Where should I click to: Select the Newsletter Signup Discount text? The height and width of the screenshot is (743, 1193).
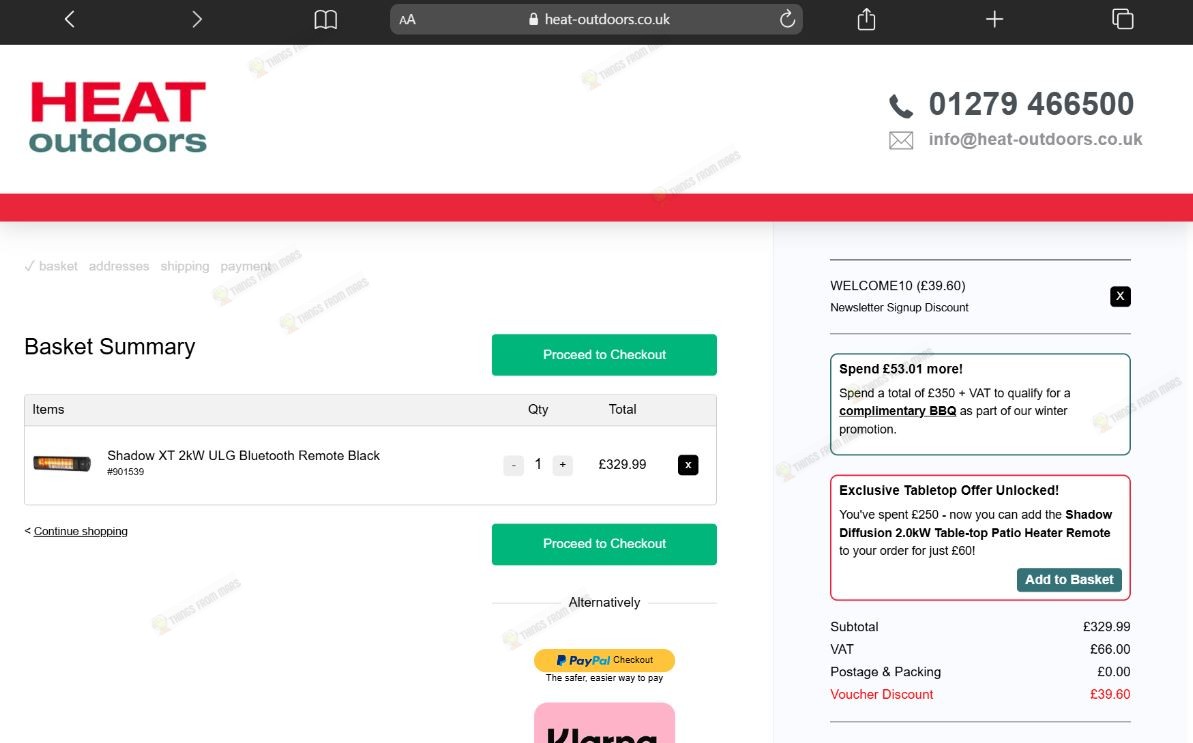click(x=899, y=307)
